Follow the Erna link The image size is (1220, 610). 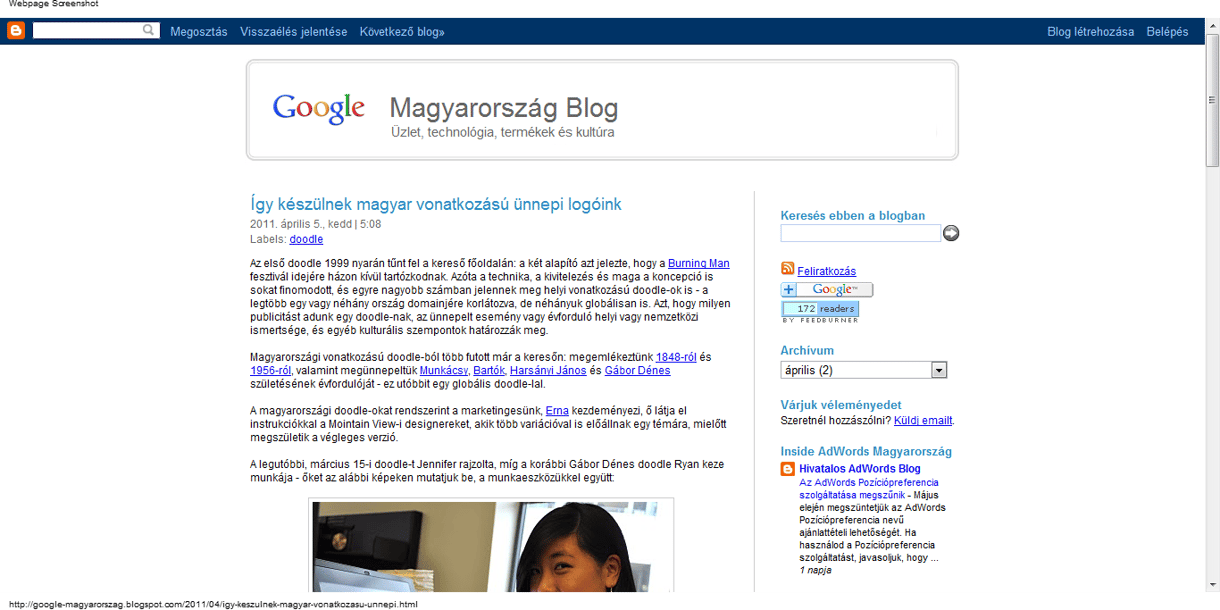[557, 410]
